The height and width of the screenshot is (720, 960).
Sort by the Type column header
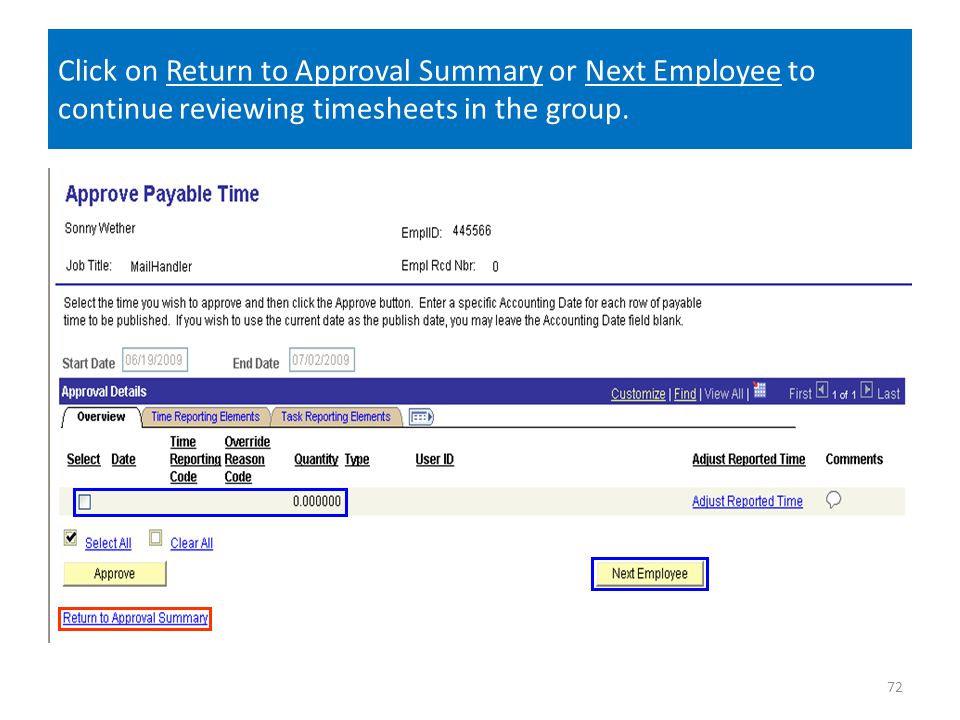point(357,459)
